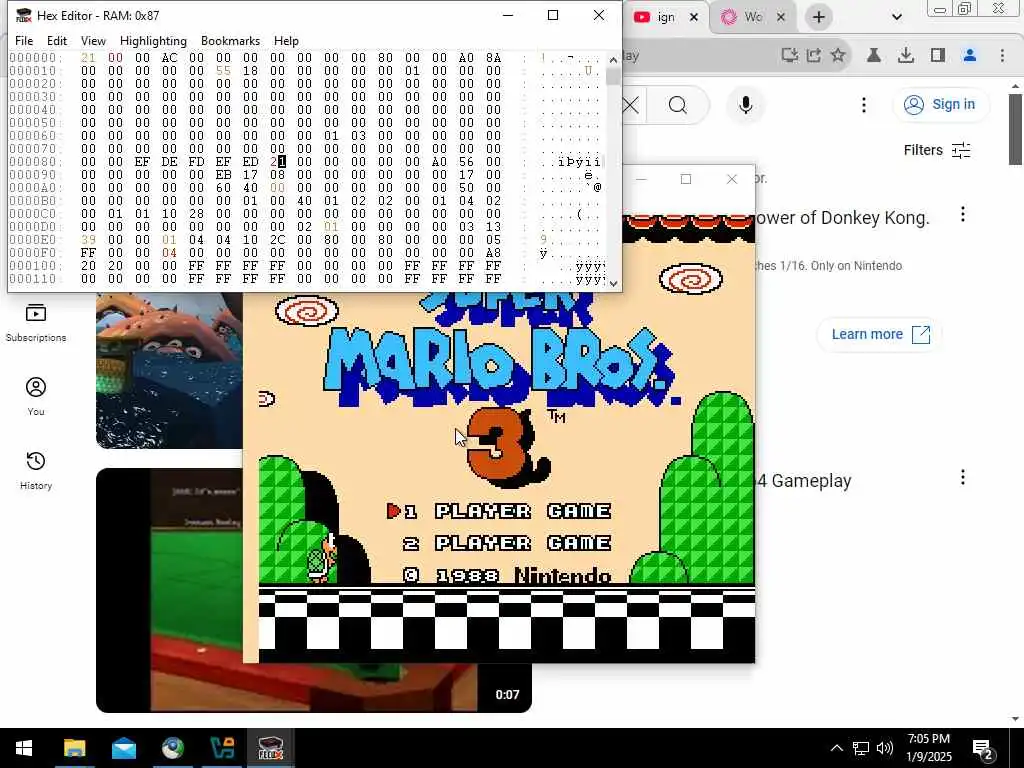This screenshot has width=1024, height=768.
Task: Select the highlighted byte at row 000080
Action: point(278,162)
